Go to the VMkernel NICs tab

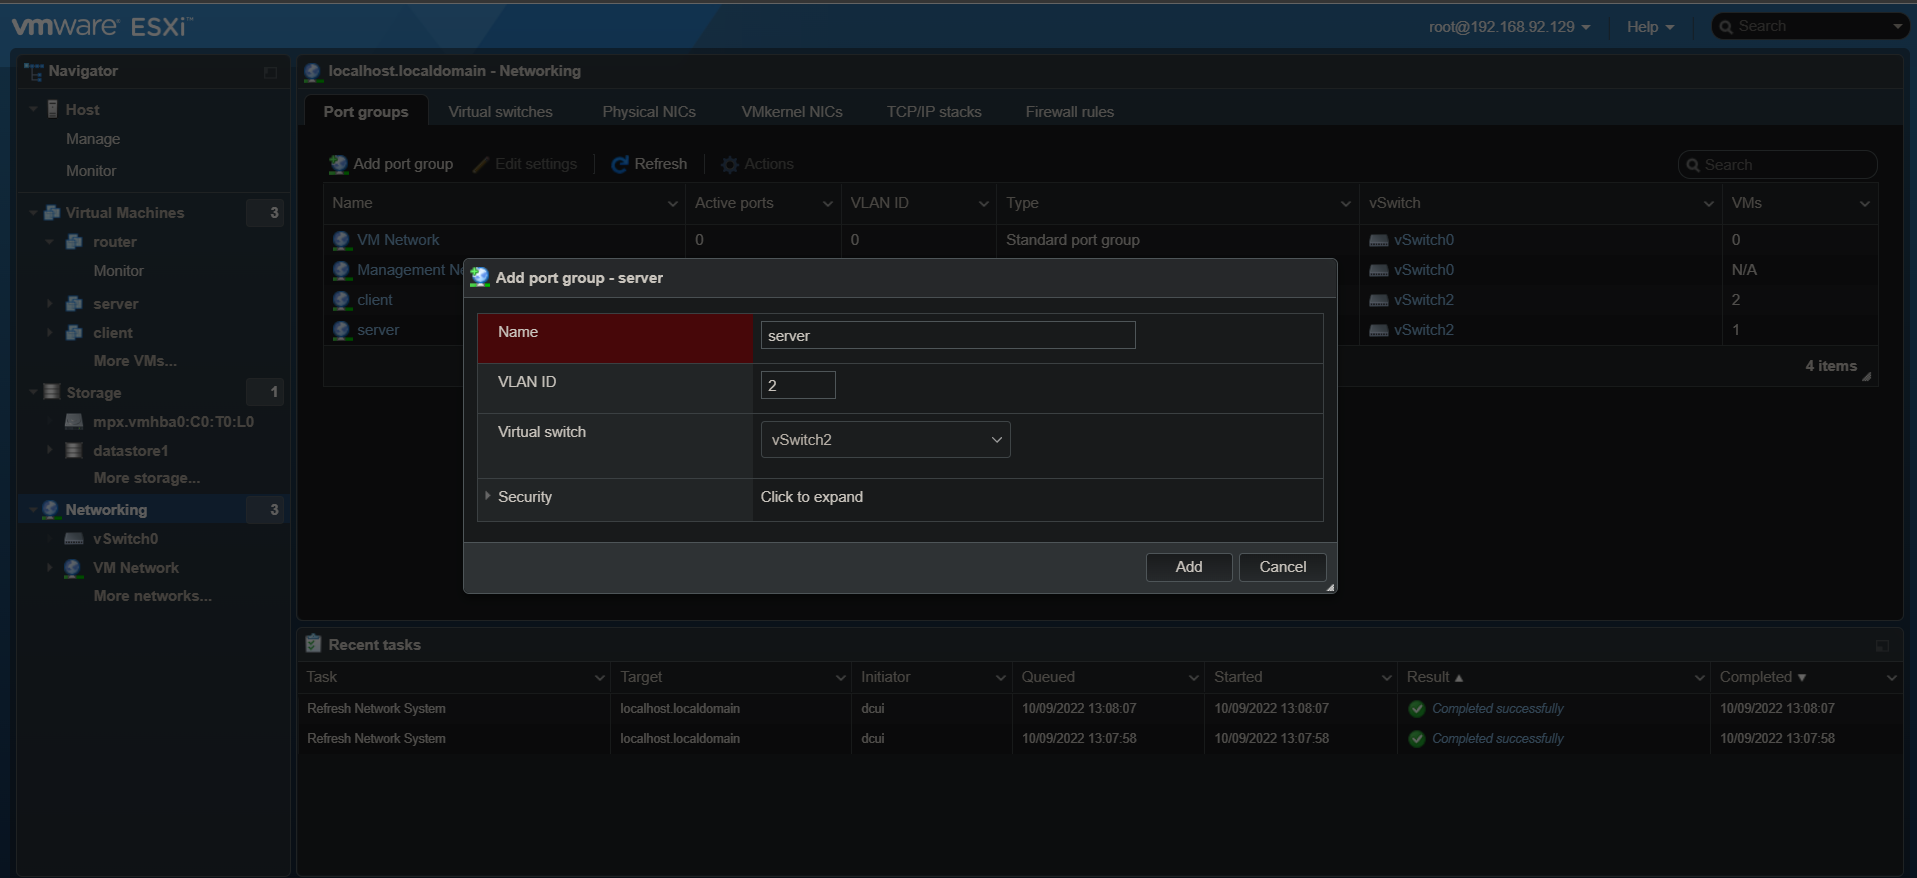click(x=792, y=112)
